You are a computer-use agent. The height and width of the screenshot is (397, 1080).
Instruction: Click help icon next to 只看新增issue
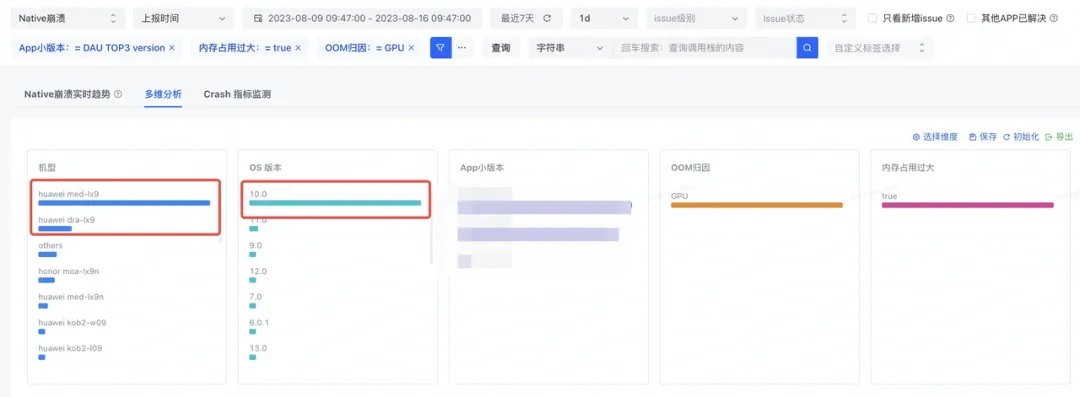[x=951, y=18]
